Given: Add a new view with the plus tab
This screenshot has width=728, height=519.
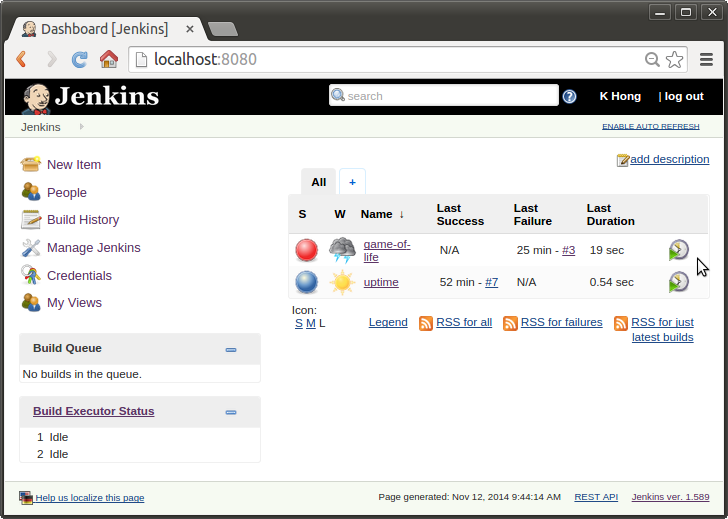Looking at the screenshot, I should (352, 182).
